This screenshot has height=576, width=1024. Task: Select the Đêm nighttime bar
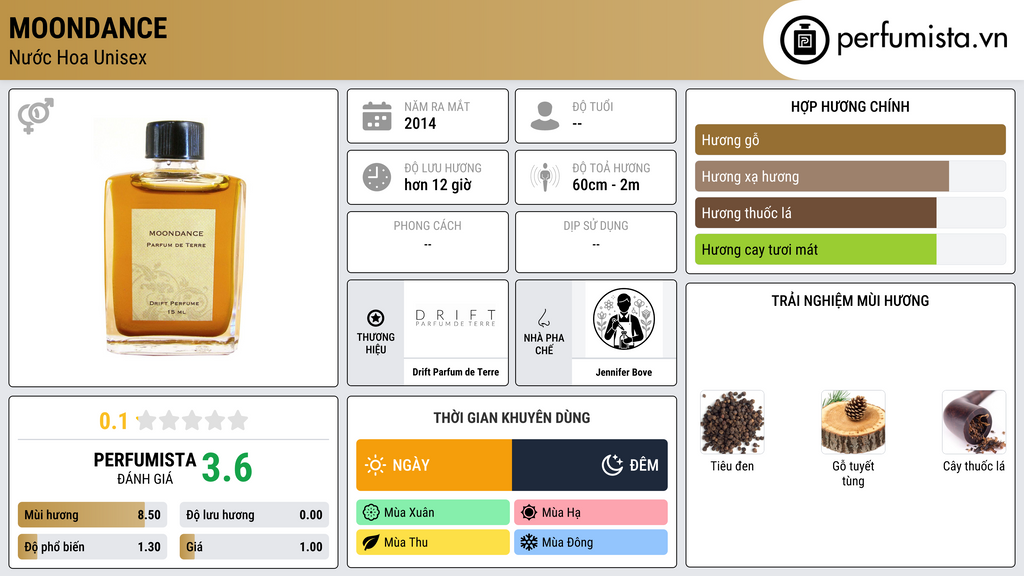pos(590,465)
